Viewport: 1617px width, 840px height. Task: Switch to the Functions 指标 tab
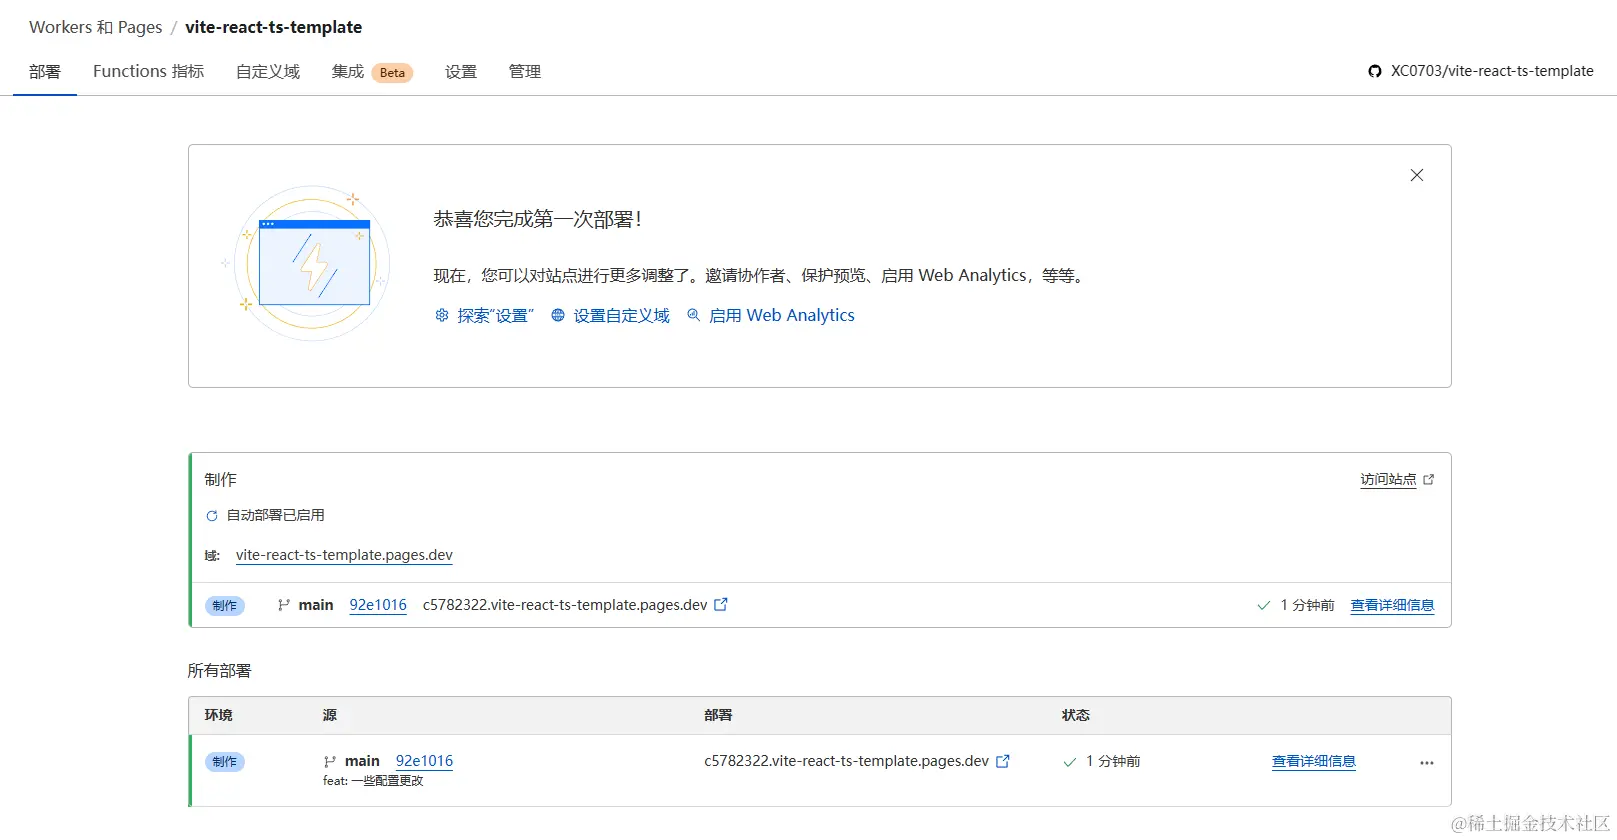148,72
